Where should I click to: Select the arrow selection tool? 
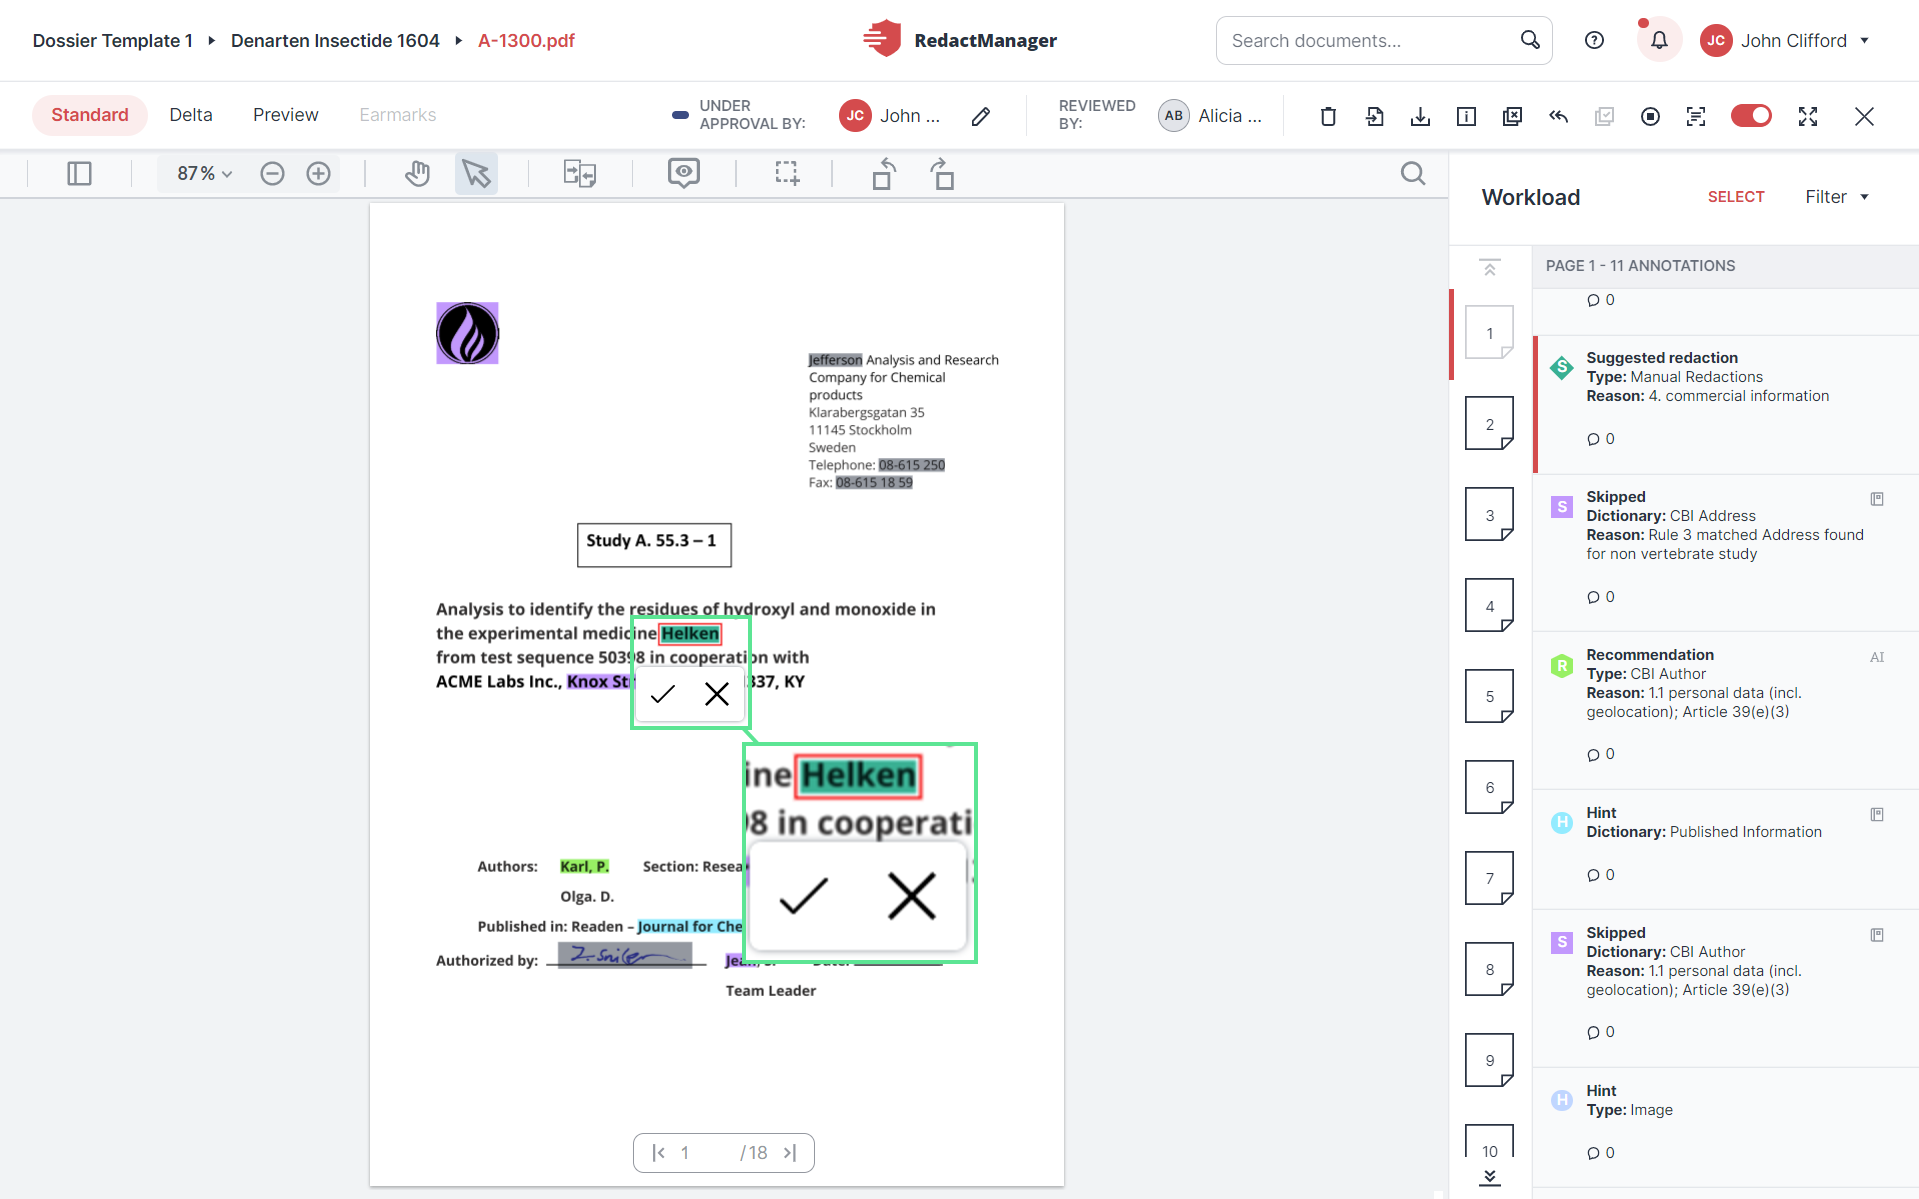[476, 174]
